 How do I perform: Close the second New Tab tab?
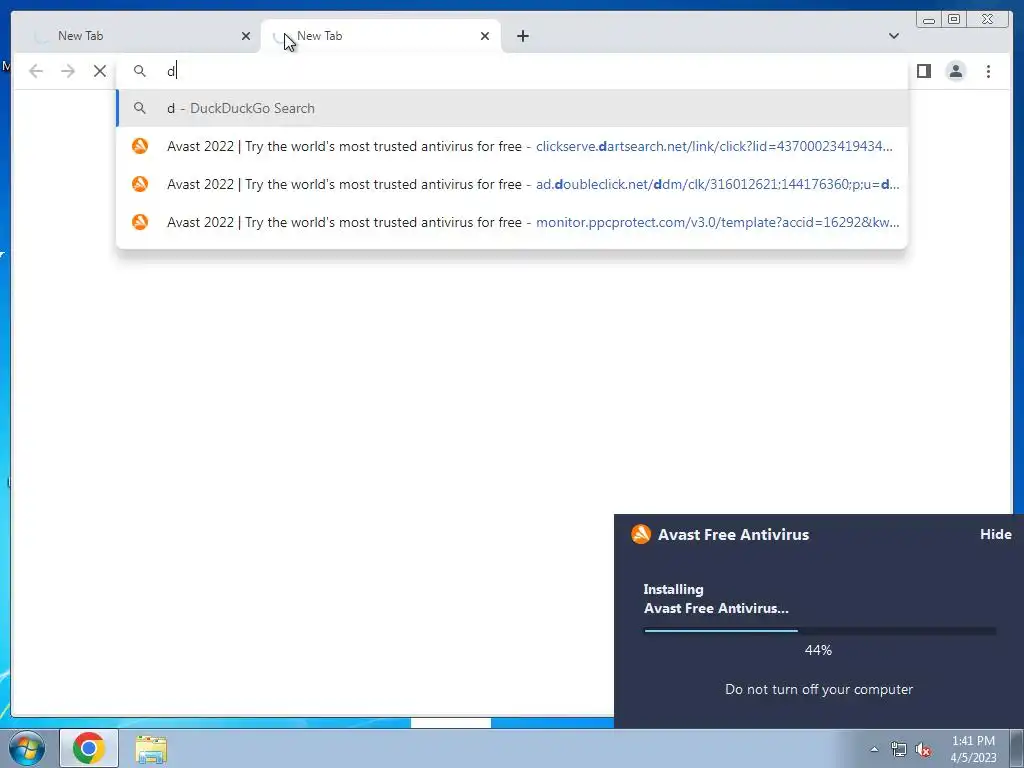(485, 36)
